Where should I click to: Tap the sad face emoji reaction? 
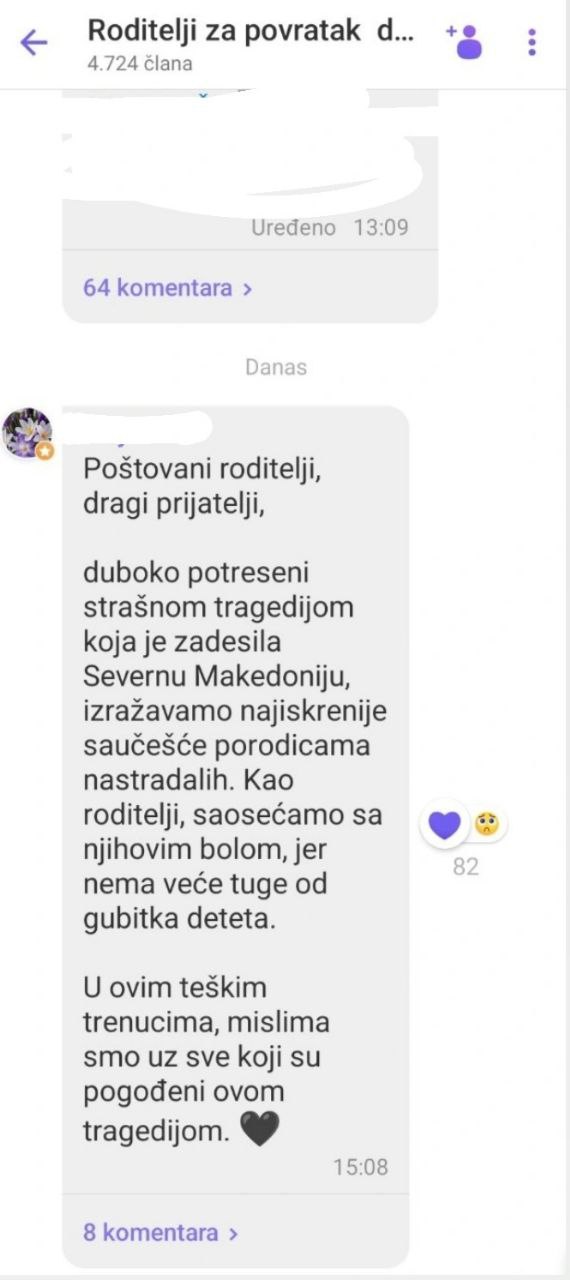pyautogui.click(x=486, y=825)
